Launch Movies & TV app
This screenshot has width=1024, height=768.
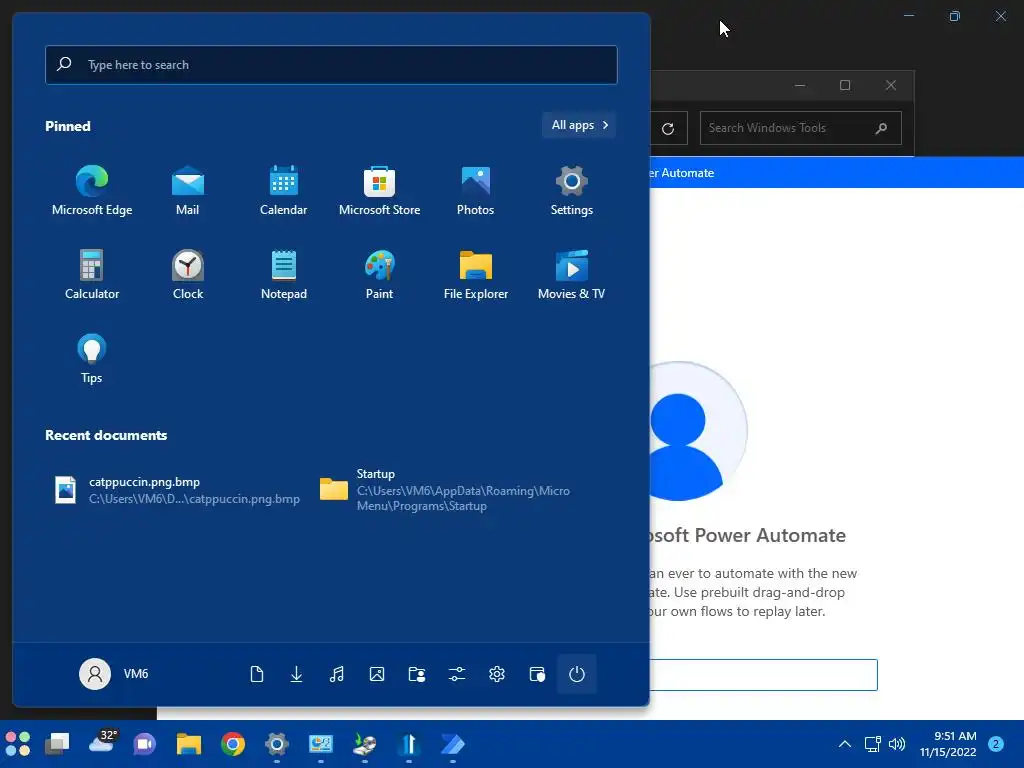pos(571,274)
